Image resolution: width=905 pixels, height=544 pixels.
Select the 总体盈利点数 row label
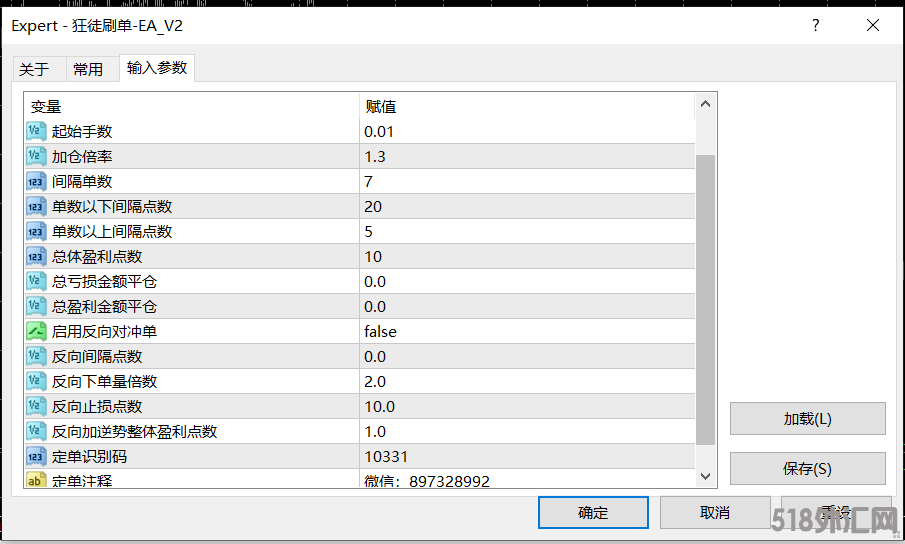[97, 257]
